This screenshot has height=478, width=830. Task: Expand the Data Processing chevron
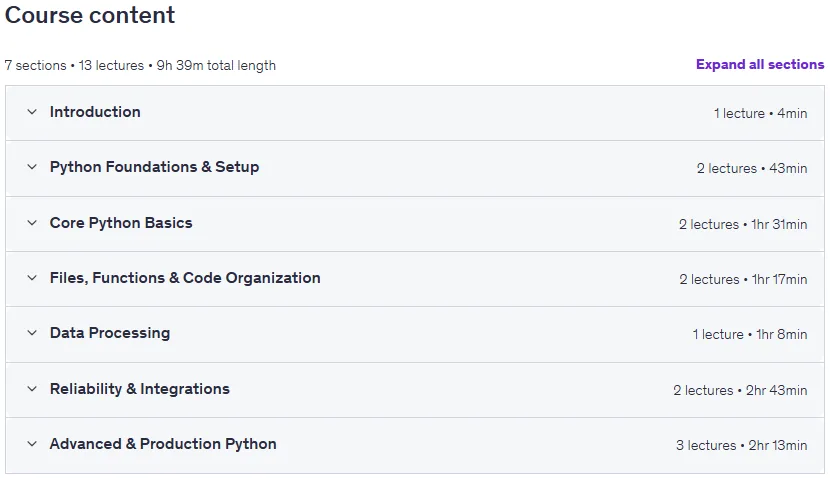32,333
